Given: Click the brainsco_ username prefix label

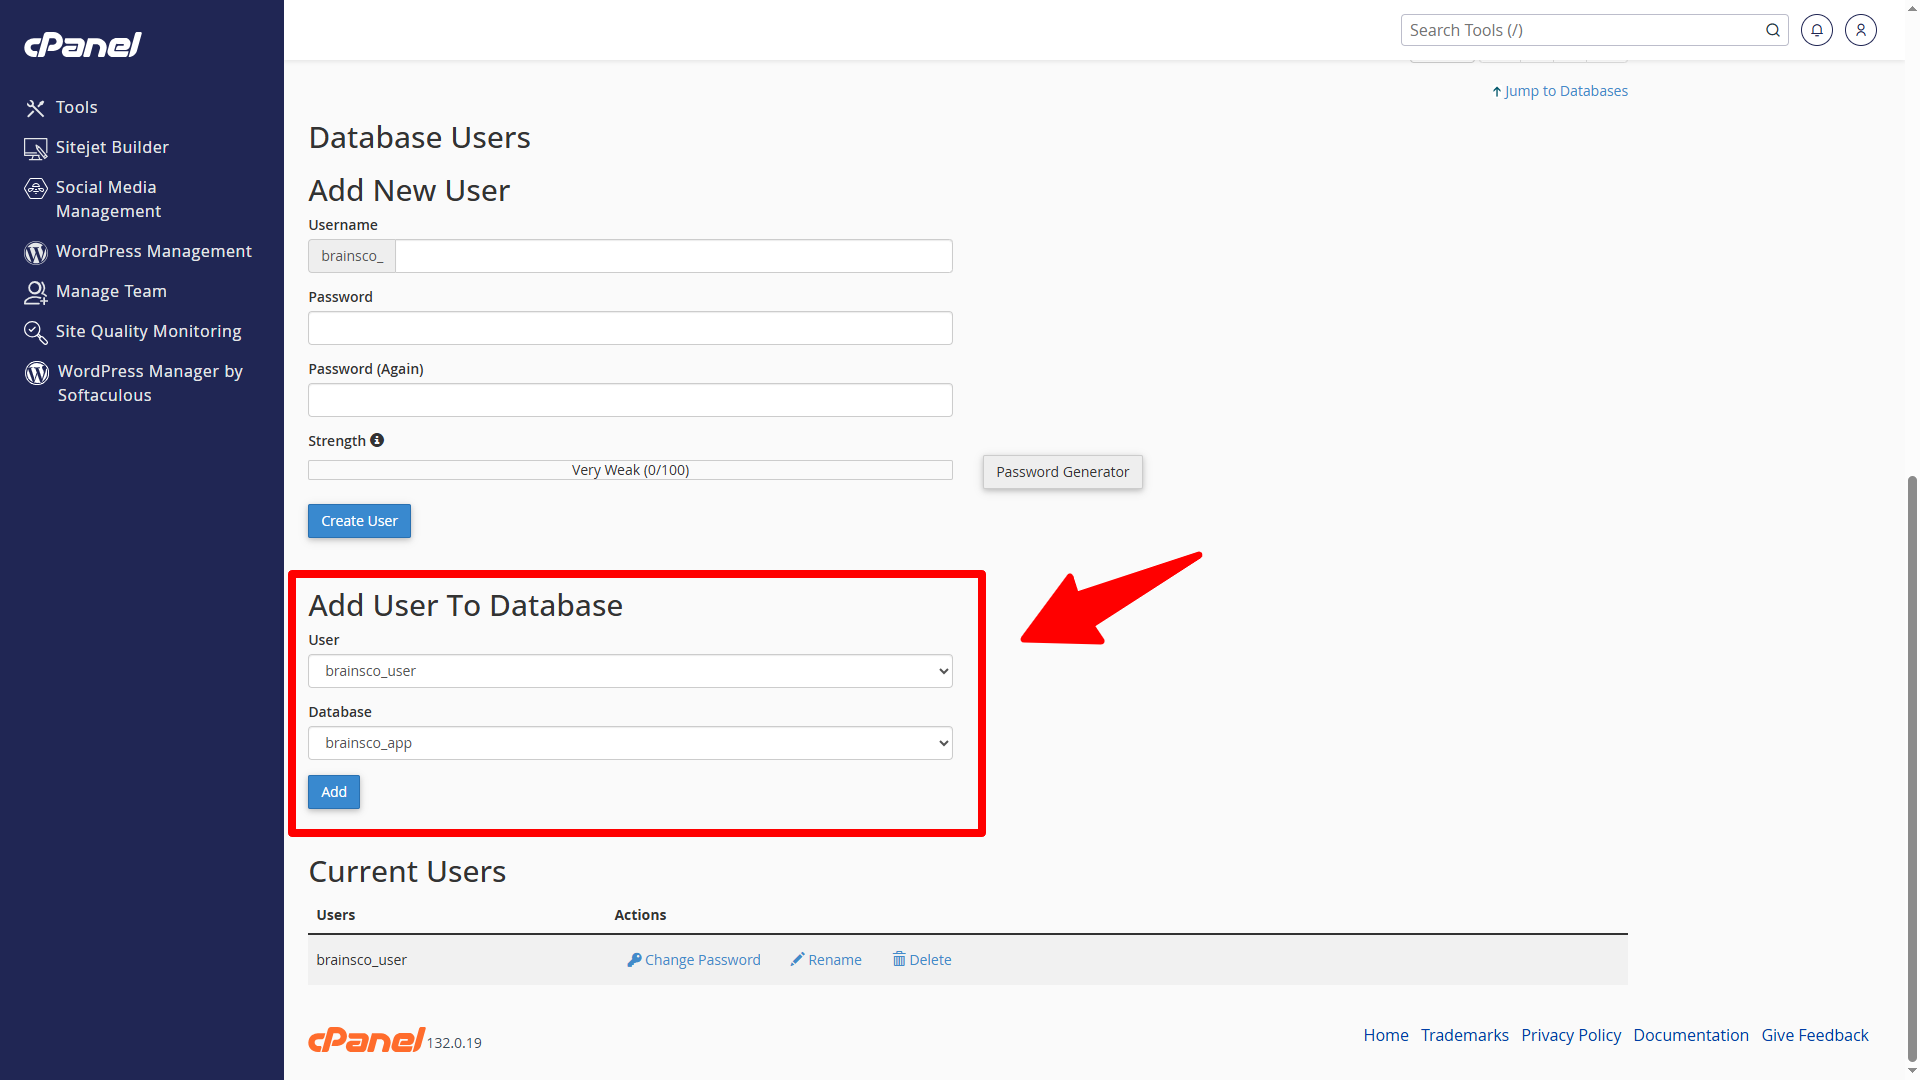Looking at the screenshot, I should click(352, 256).
